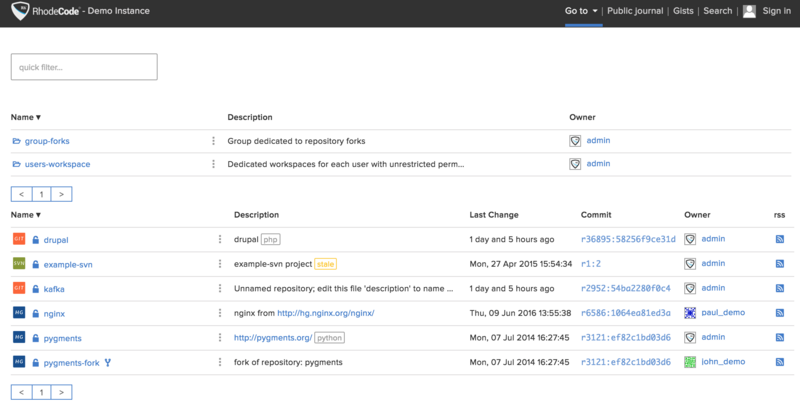This screenshot has height=412, width=800.
Task: Open Gists from the top navigation
Action: (683, 11)
